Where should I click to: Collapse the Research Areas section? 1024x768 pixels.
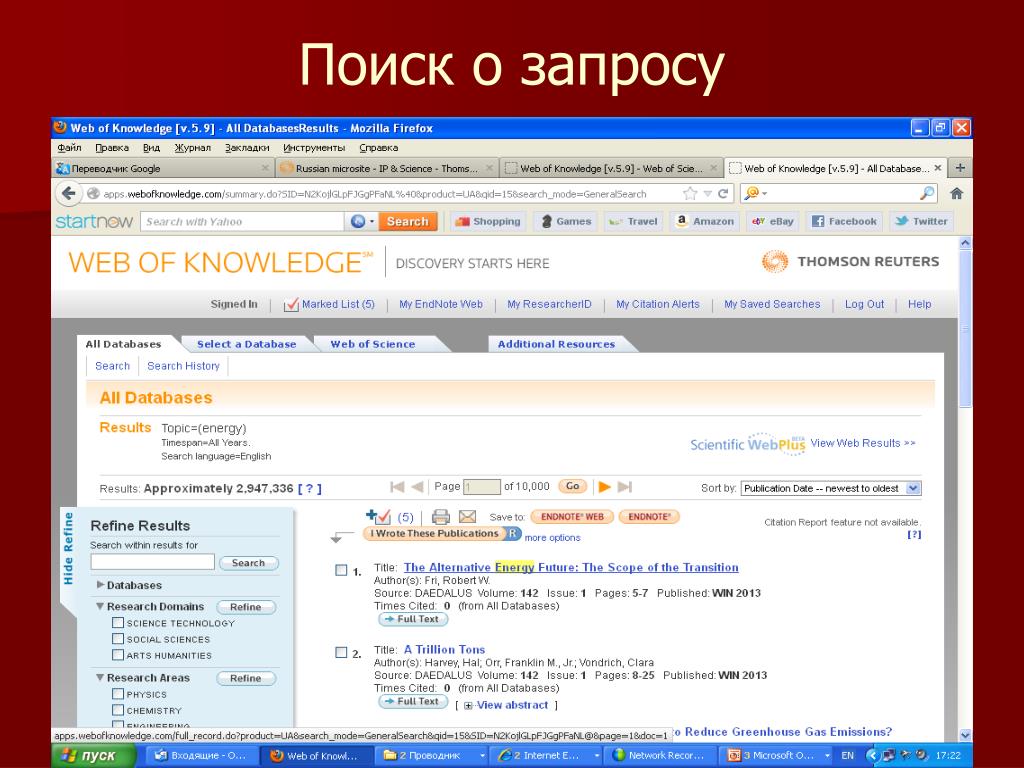[100, 677]
